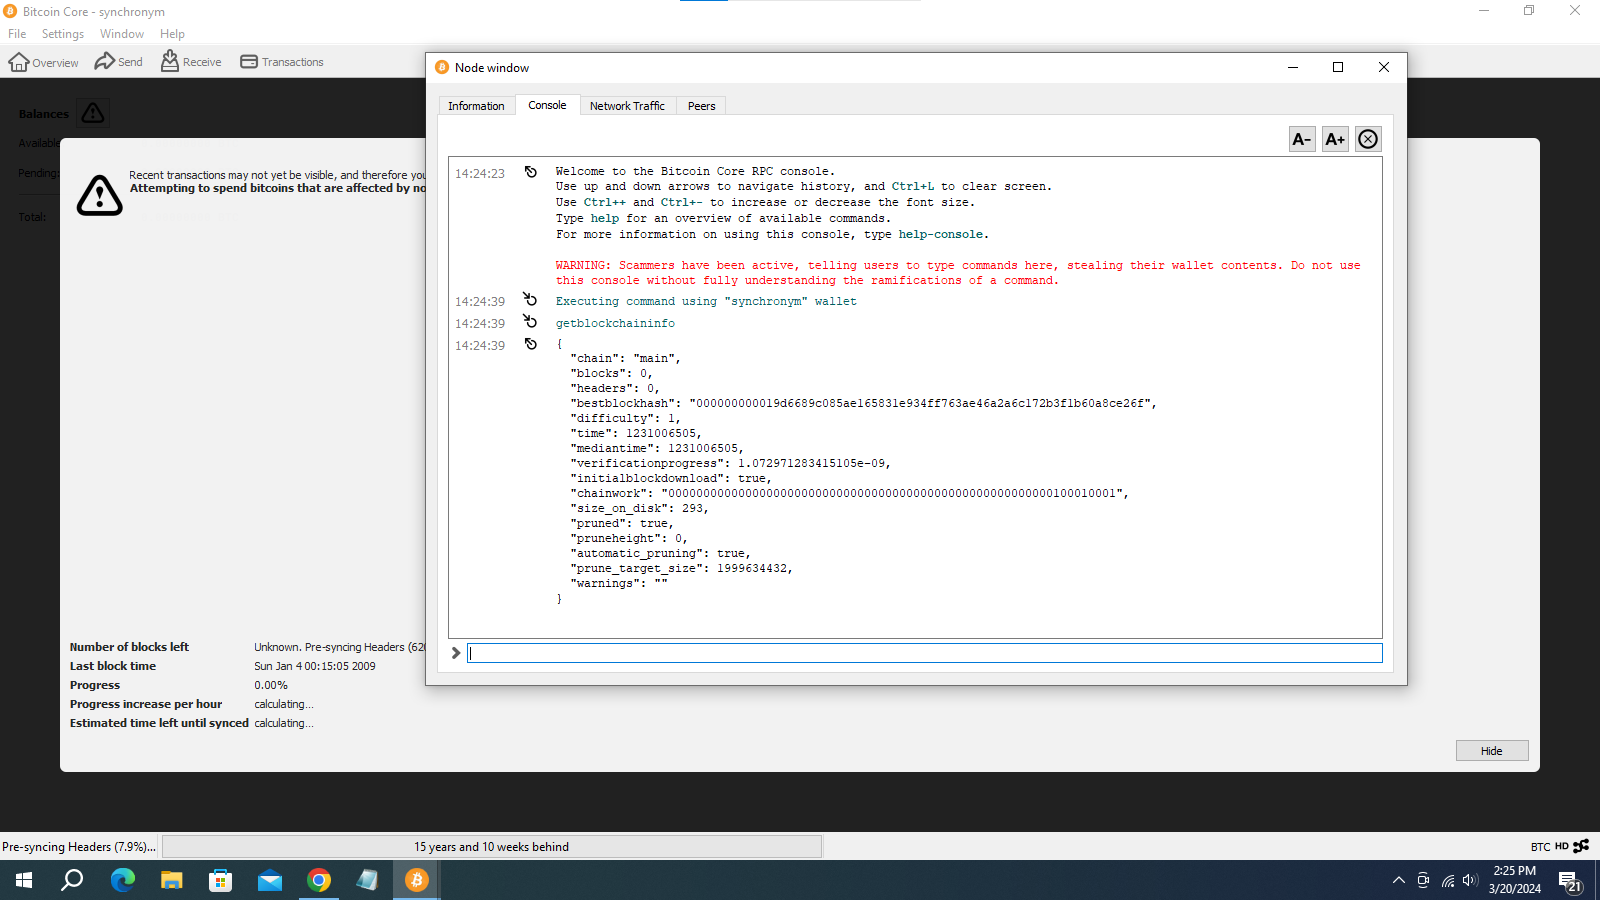Open Google Chrome from the taskbar
This screenshot has height=900, width=1600.
pos(319,880)
